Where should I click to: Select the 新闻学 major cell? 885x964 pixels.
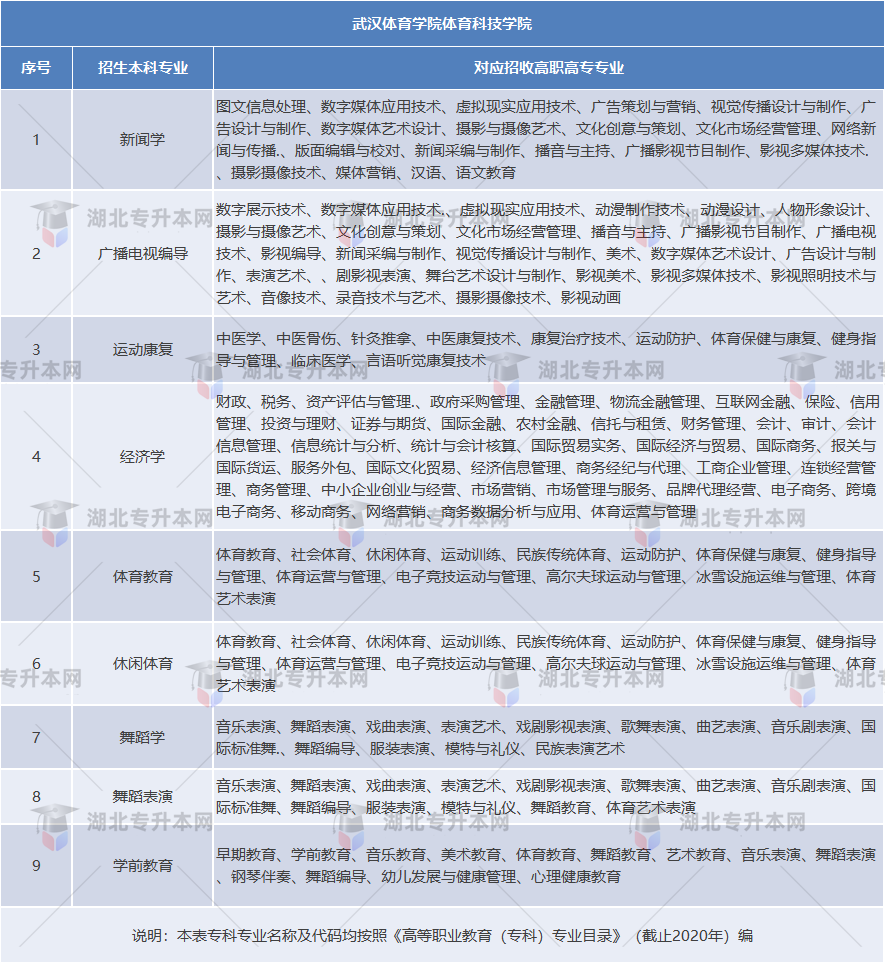click(143, 140)
